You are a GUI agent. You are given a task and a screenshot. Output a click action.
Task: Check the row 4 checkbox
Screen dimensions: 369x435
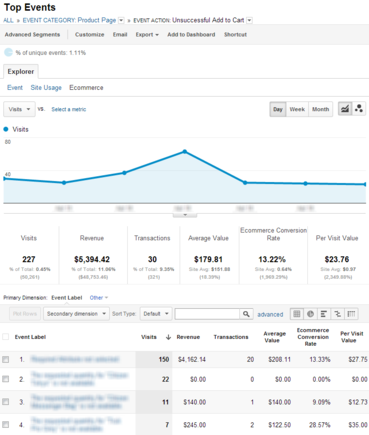click(6, 424)
